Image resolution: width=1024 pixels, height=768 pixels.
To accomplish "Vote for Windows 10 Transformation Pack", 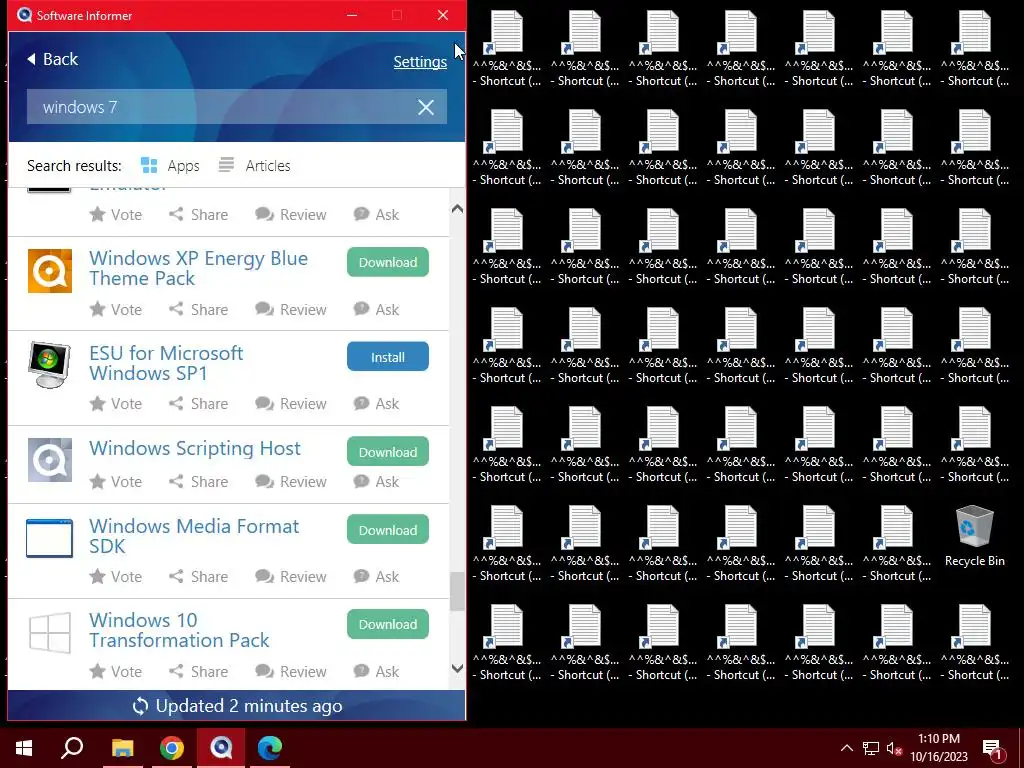I will click(x=116, y=671).
